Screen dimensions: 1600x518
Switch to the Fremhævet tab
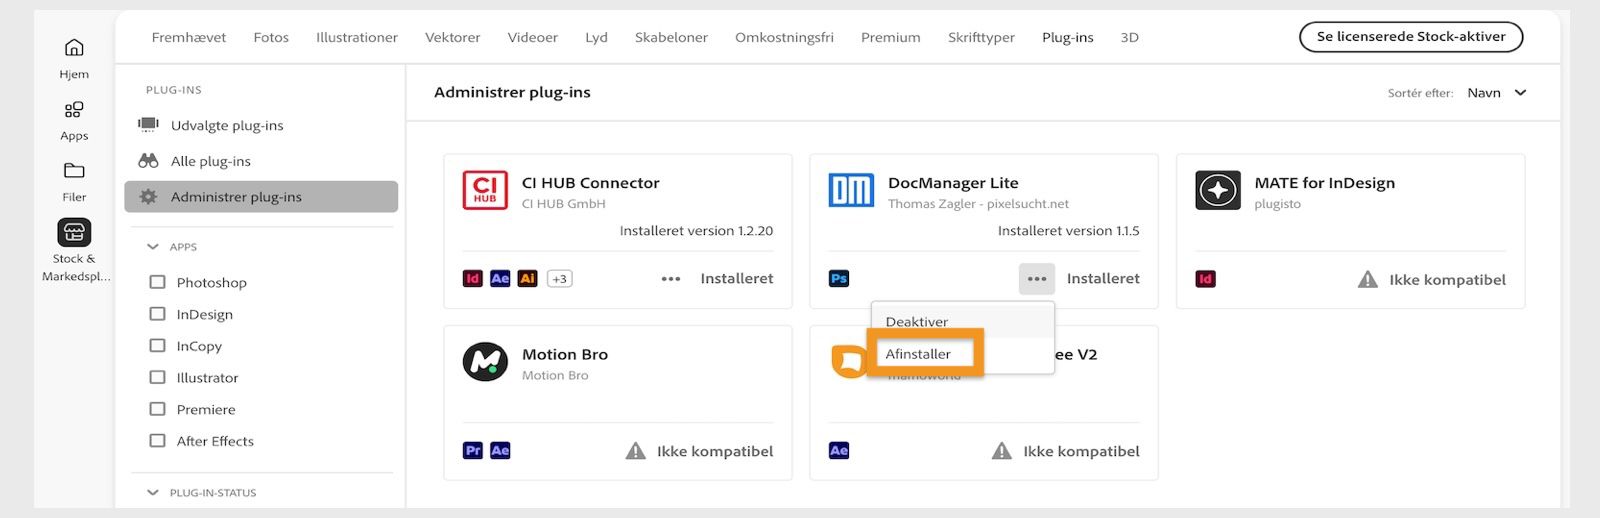189,37
